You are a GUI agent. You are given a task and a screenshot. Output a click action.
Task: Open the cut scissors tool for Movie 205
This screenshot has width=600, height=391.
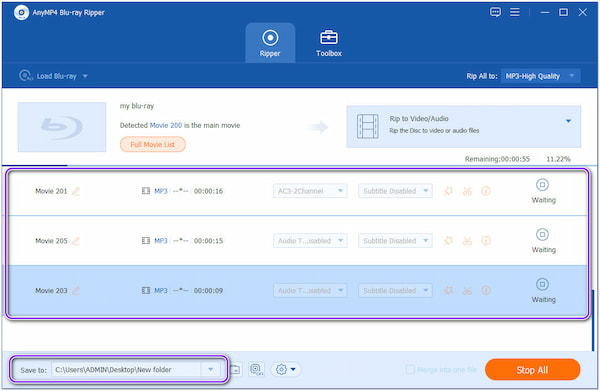click(467, 241)
